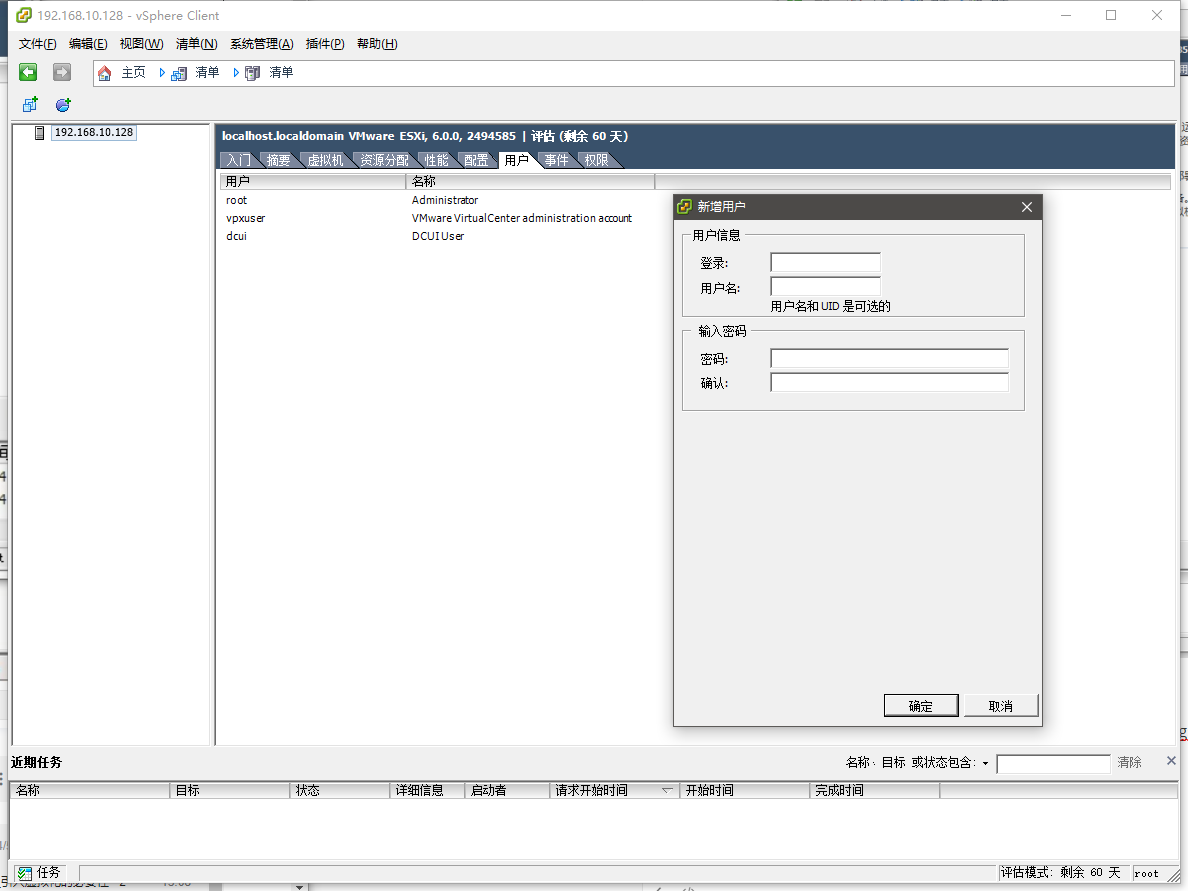The width and height of the screenshot is (1188, 891).
Task: Close the 近期任务 panel
Action: coord(1171,761)
